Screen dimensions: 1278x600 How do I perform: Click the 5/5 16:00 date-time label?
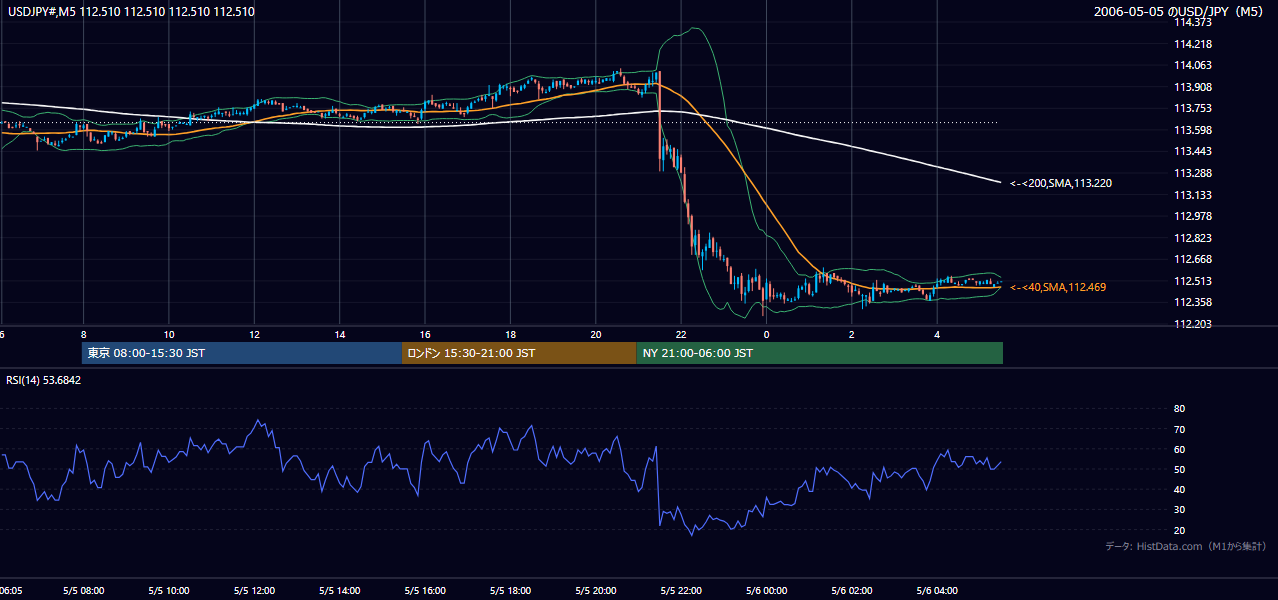[425, 591]
